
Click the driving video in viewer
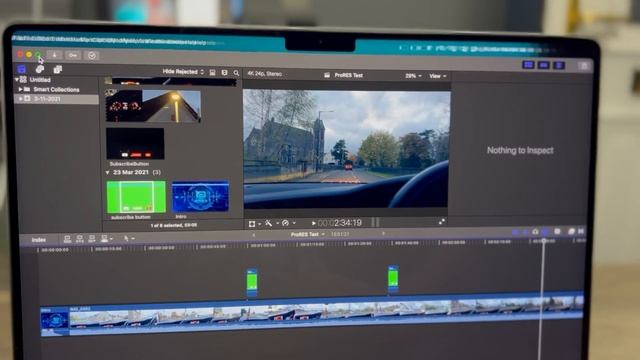point(347,149)
